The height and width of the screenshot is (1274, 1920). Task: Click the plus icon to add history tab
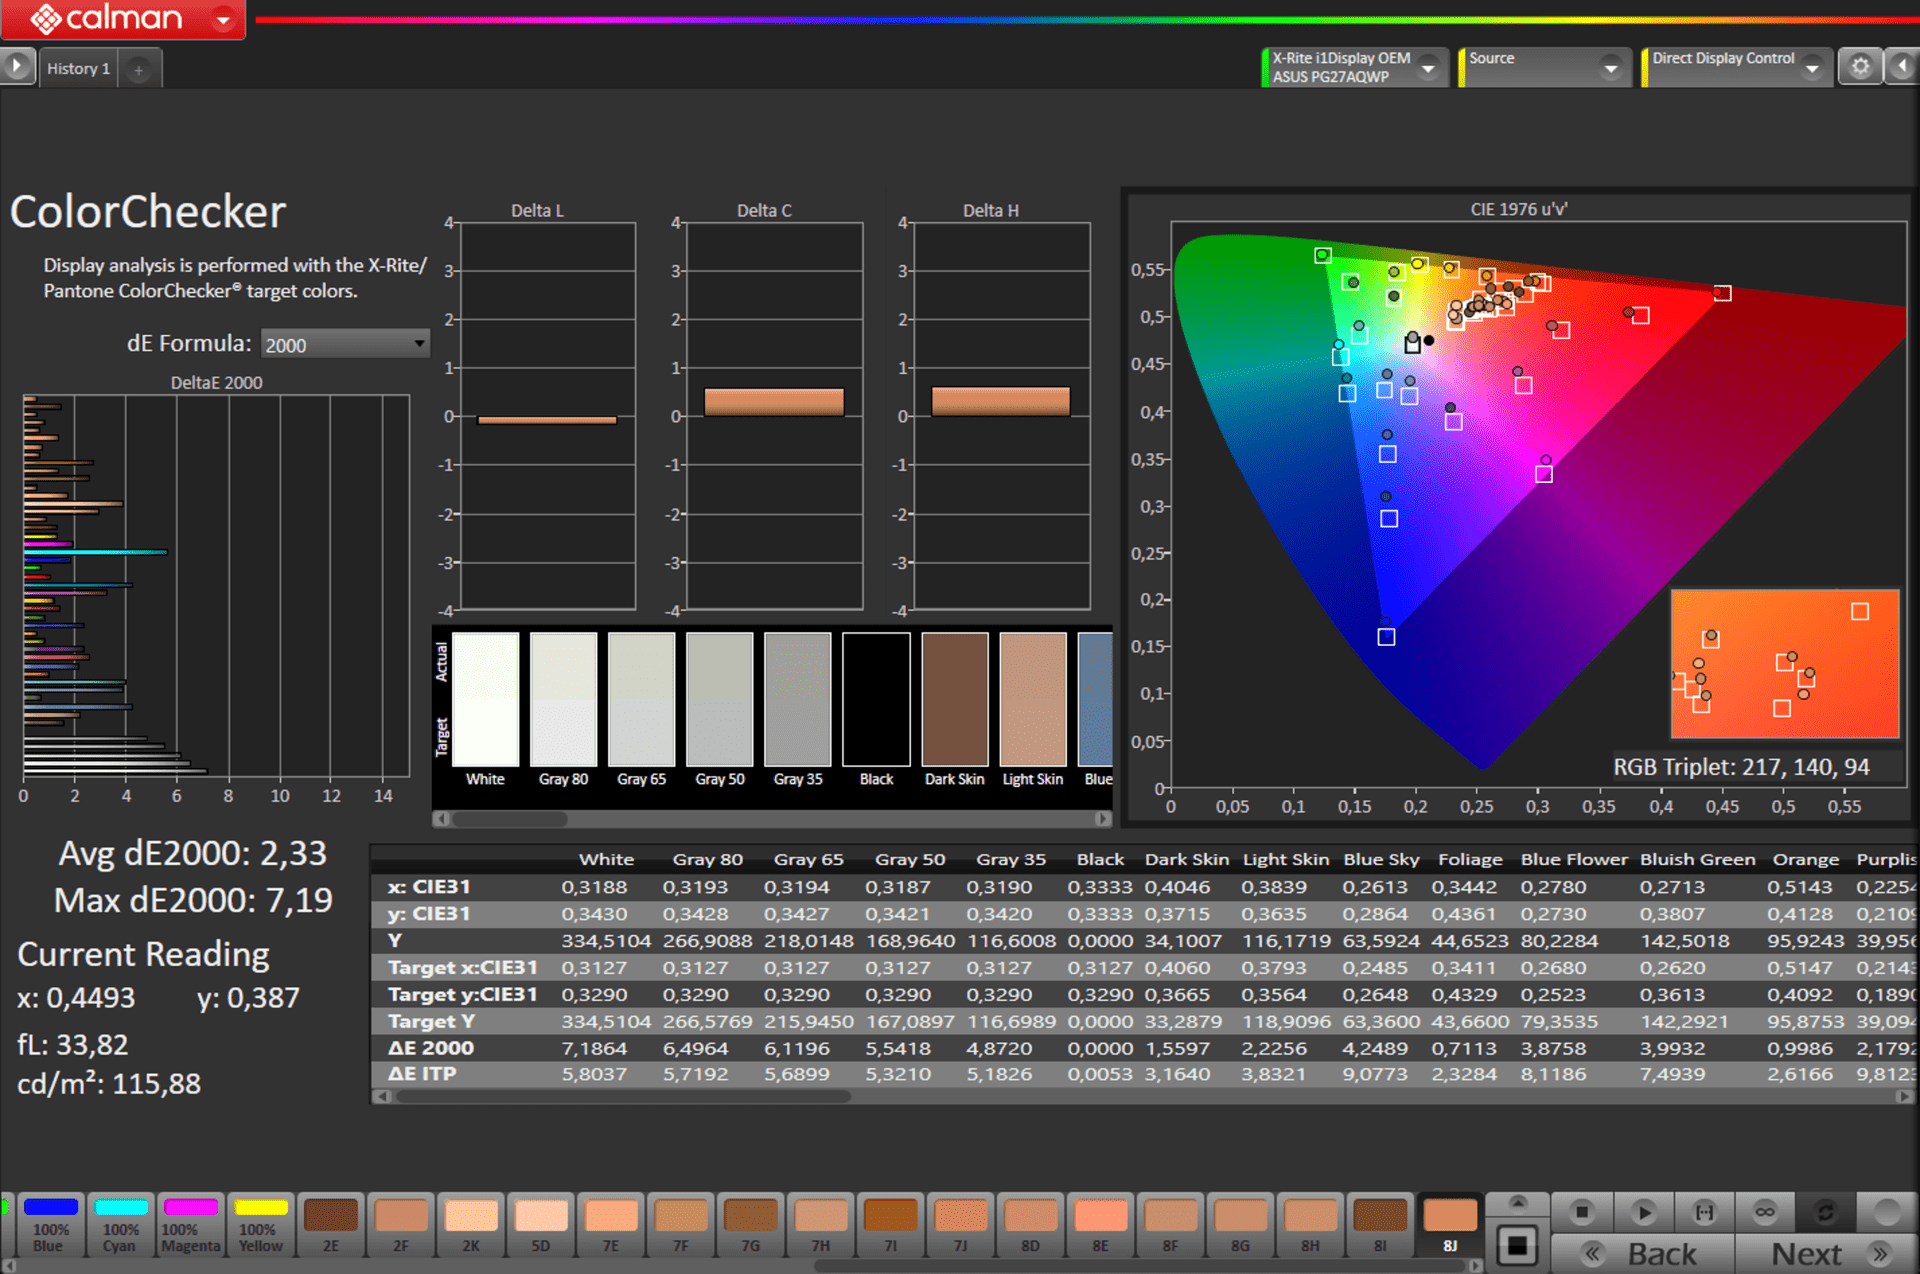pyautogui.click(x=139, y=69)
